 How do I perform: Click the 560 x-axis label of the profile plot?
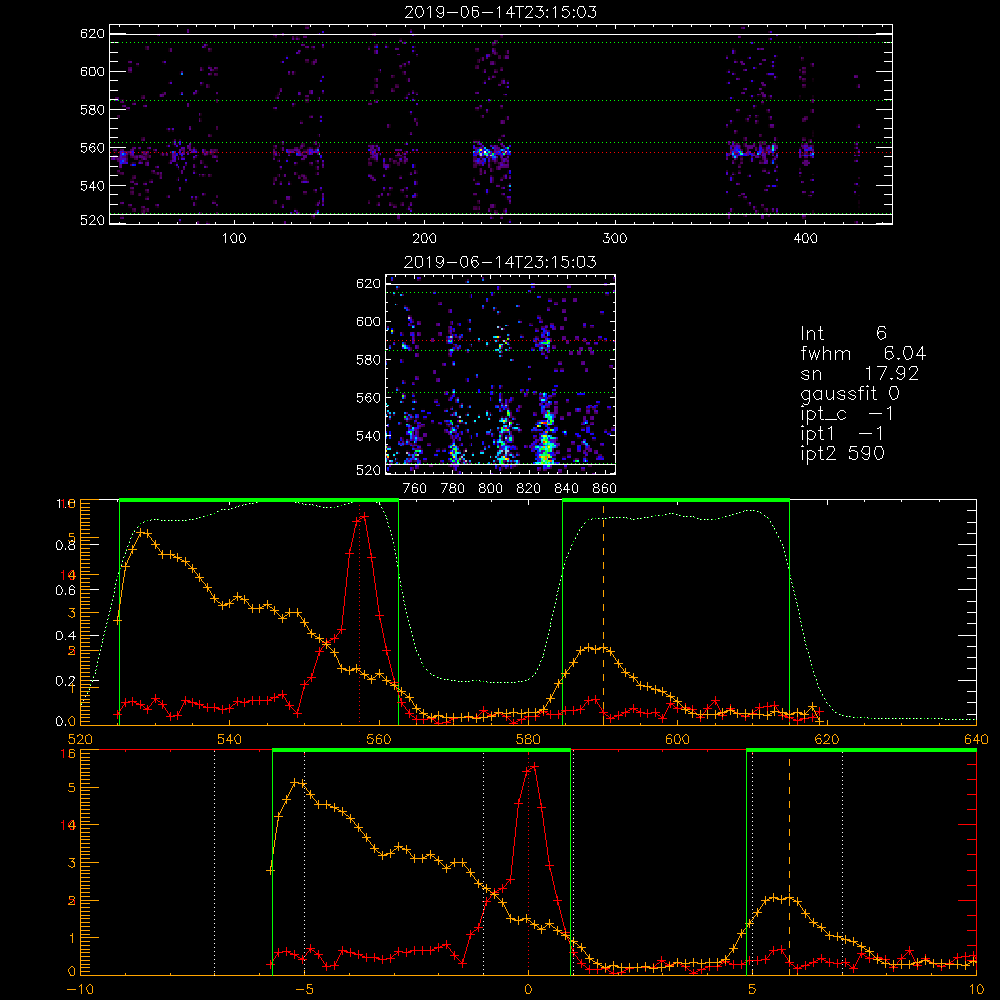coord(379,739)
